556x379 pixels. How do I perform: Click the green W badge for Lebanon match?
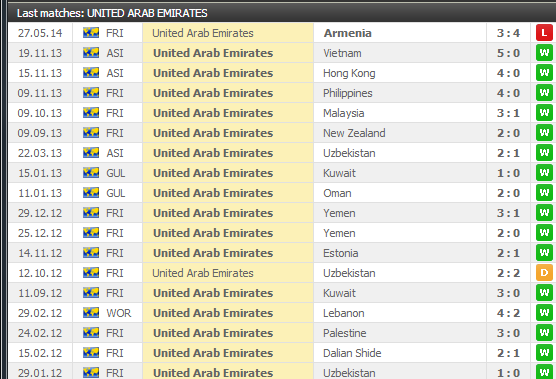point(544,313)
